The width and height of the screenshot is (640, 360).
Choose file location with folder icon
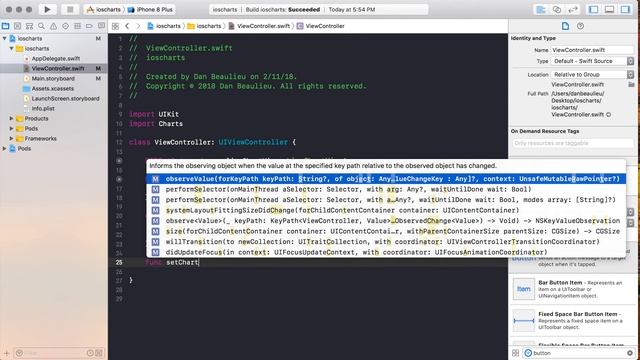click(631, 84)
